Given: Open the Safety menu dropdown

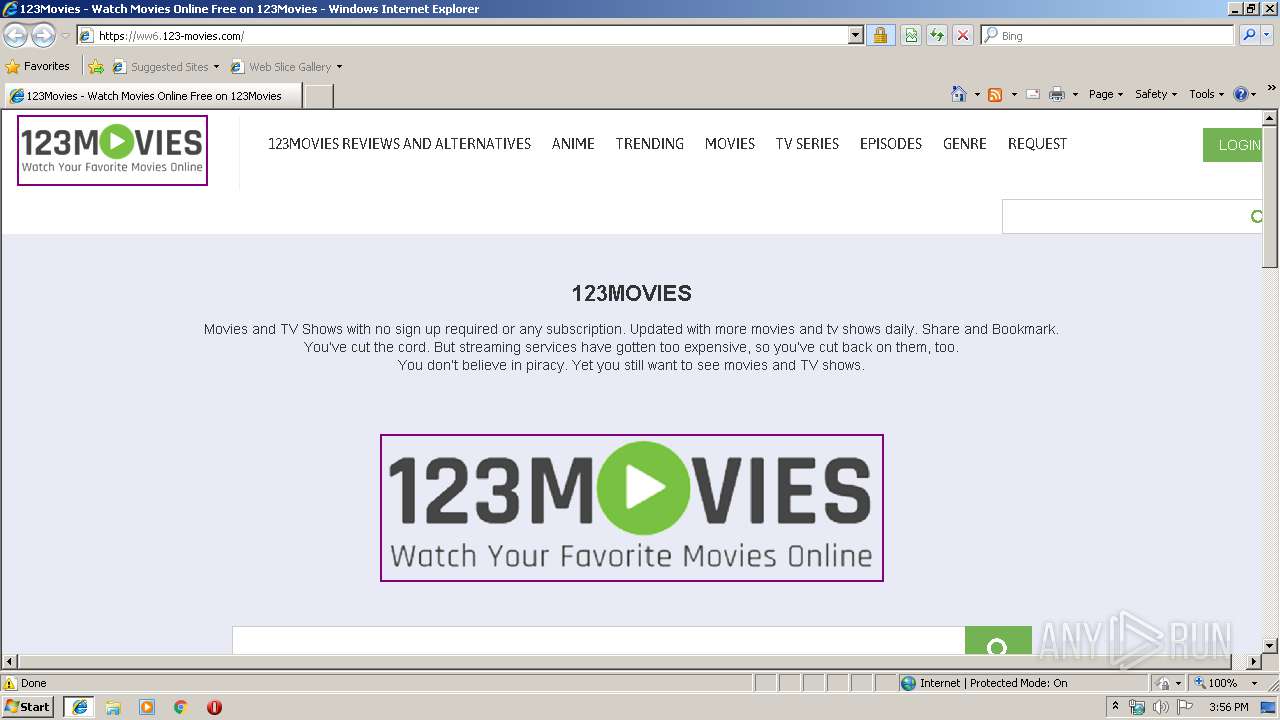Looking at the screenshot, I should coord(1156,94).
